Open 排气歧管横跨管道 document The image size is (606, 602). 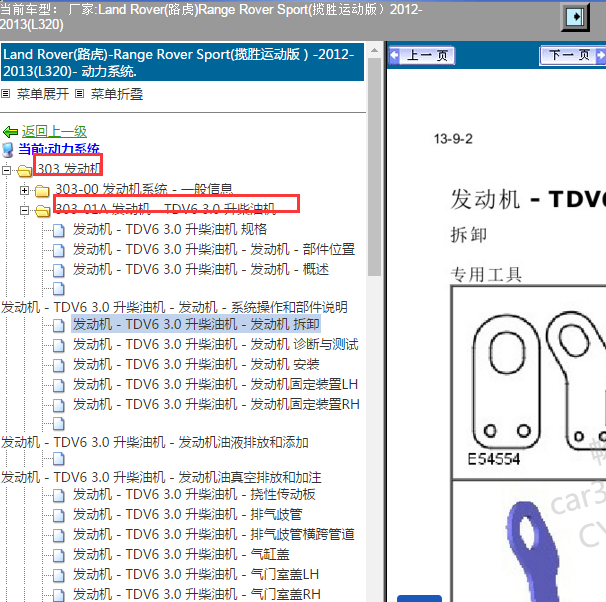(214, 535)
